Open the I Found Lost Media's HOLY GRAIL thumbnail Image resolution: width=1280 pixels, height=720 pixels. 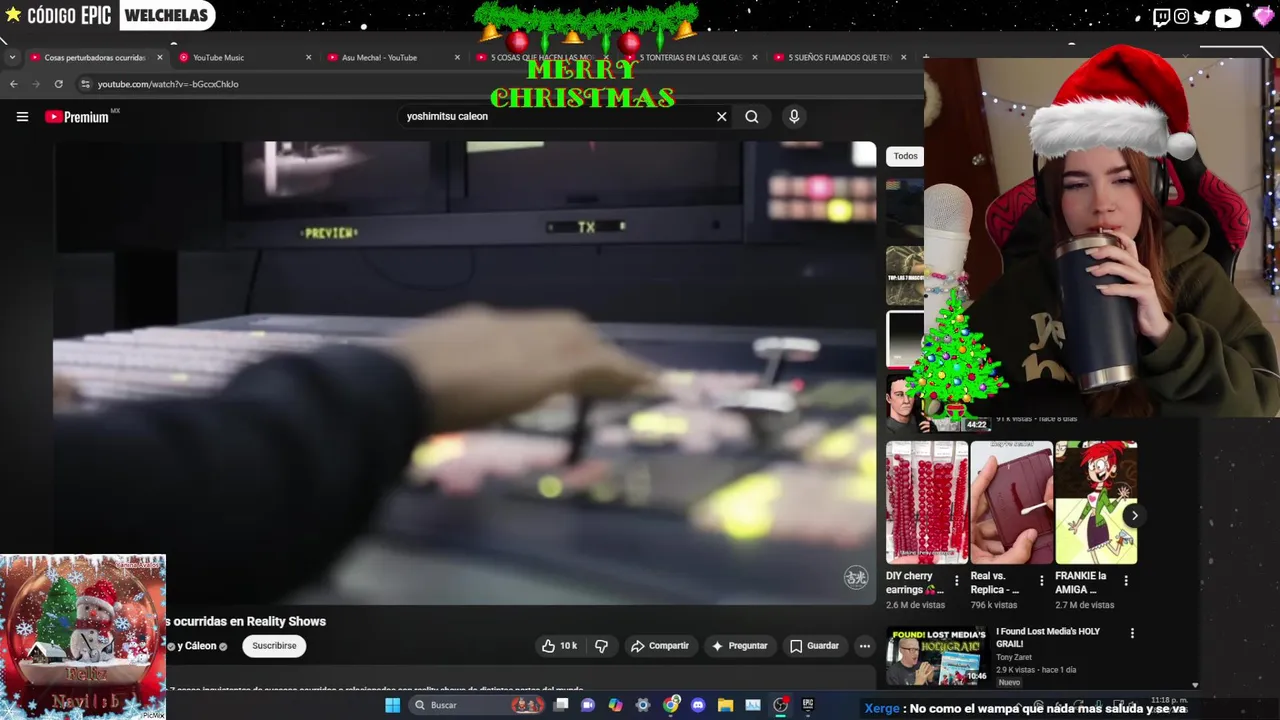[x=936, y=655]
